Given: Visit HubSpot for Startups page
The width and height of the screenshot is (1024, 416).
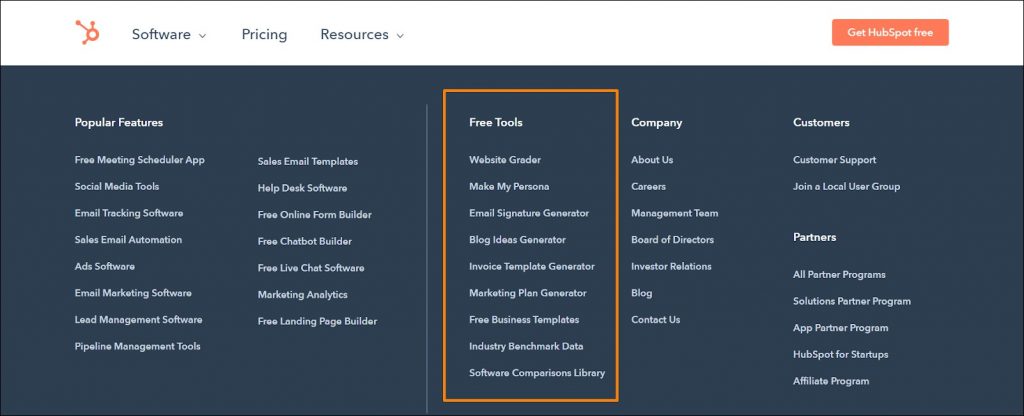Looking at the screenshot, I should click(x=840, y=354).
